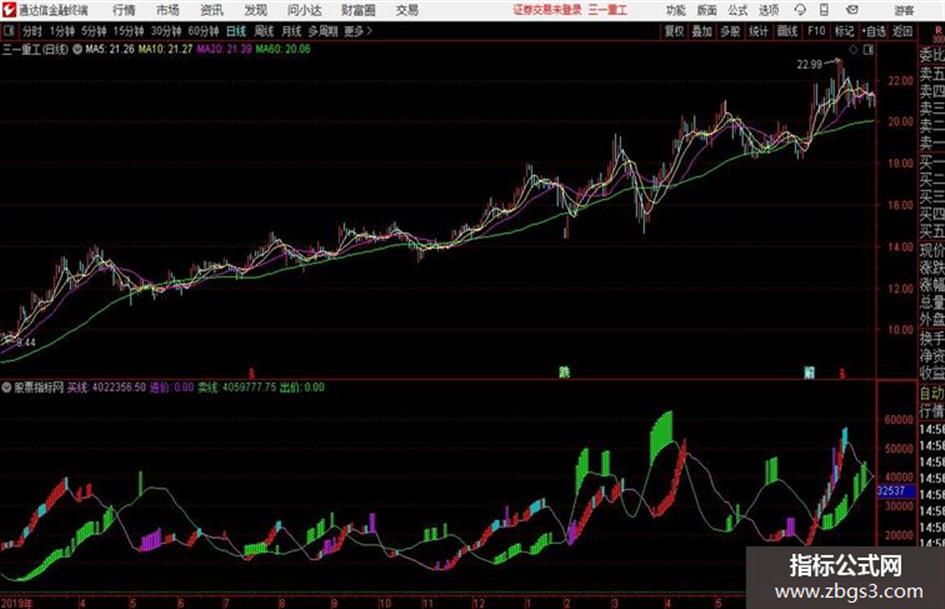Switch to the 5分钟 period tab
Viewport: 945px width, 609px height.
tap(94, 31)
